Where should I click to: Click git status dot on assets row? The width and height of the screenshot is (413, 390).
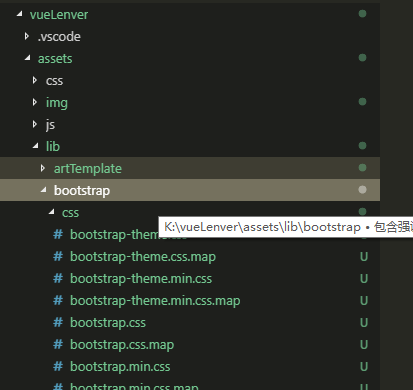point(362,58)
